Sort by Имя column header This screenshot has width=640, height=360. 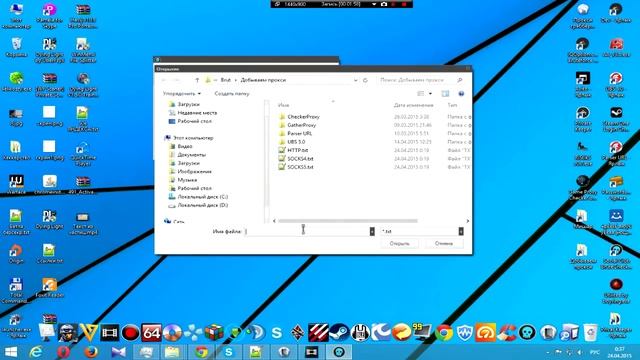(283, 105)
